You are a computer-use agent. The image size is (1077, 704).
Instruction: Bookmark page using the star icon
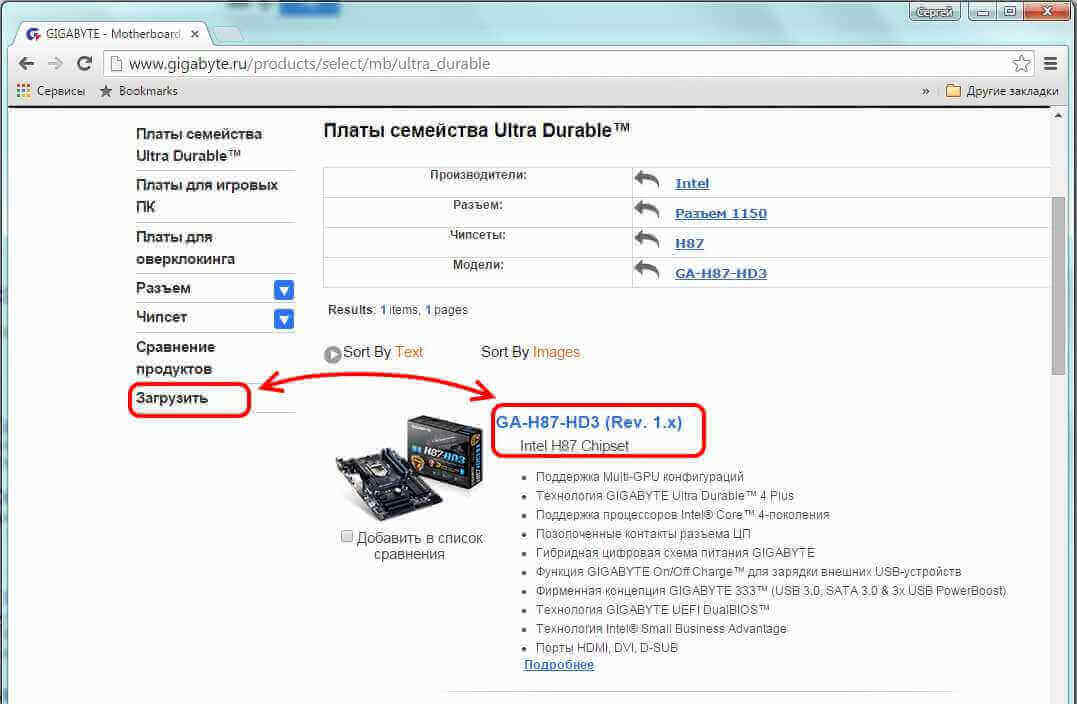[x=1021, y=64]
